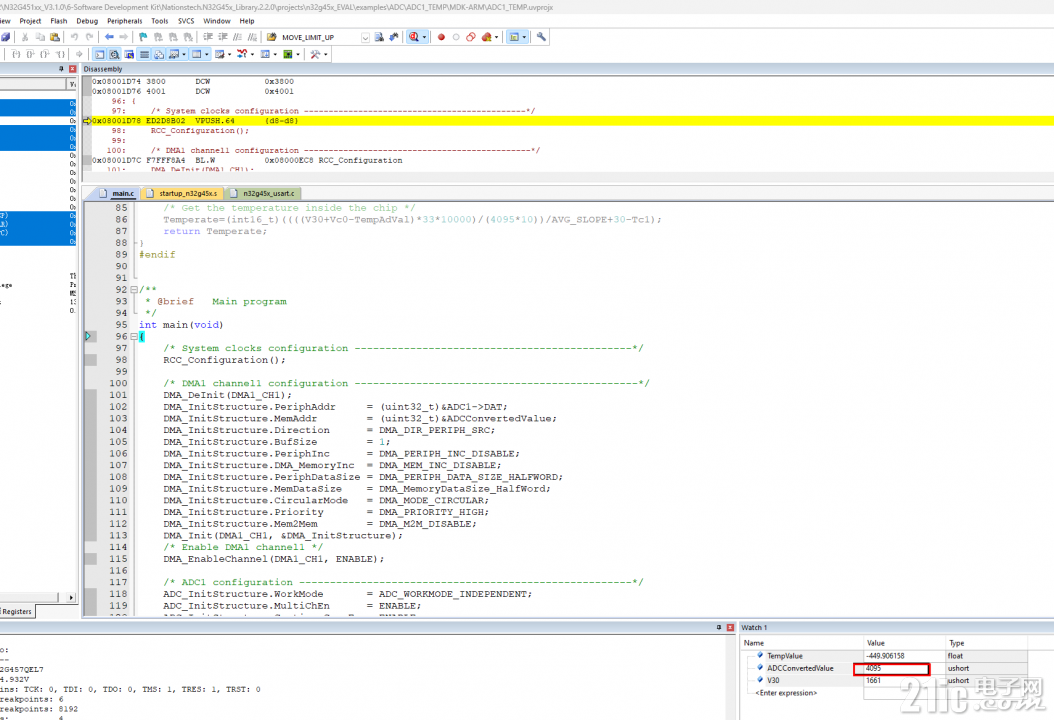Open the Window layout dropdown arrow
This screenshot has width=1054, height=720.
point(524,38)
